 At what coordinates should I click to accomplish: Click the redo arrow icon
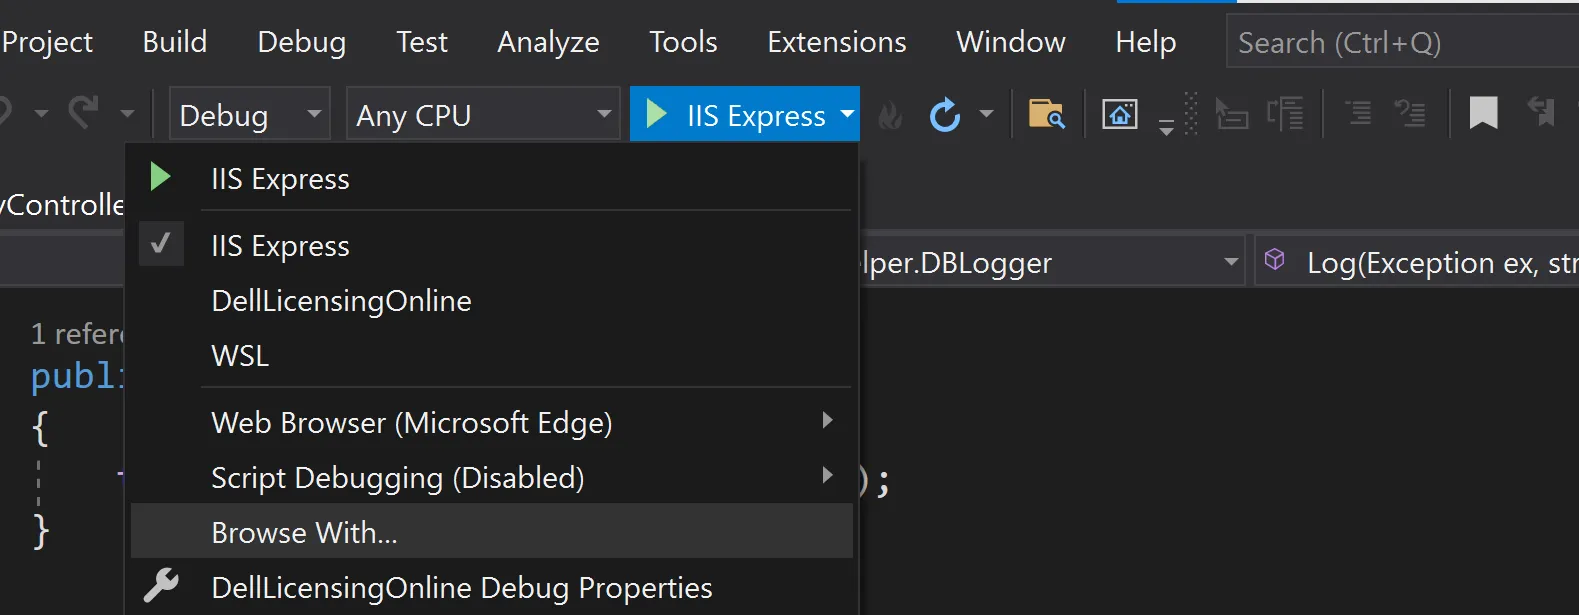point(84,112)
